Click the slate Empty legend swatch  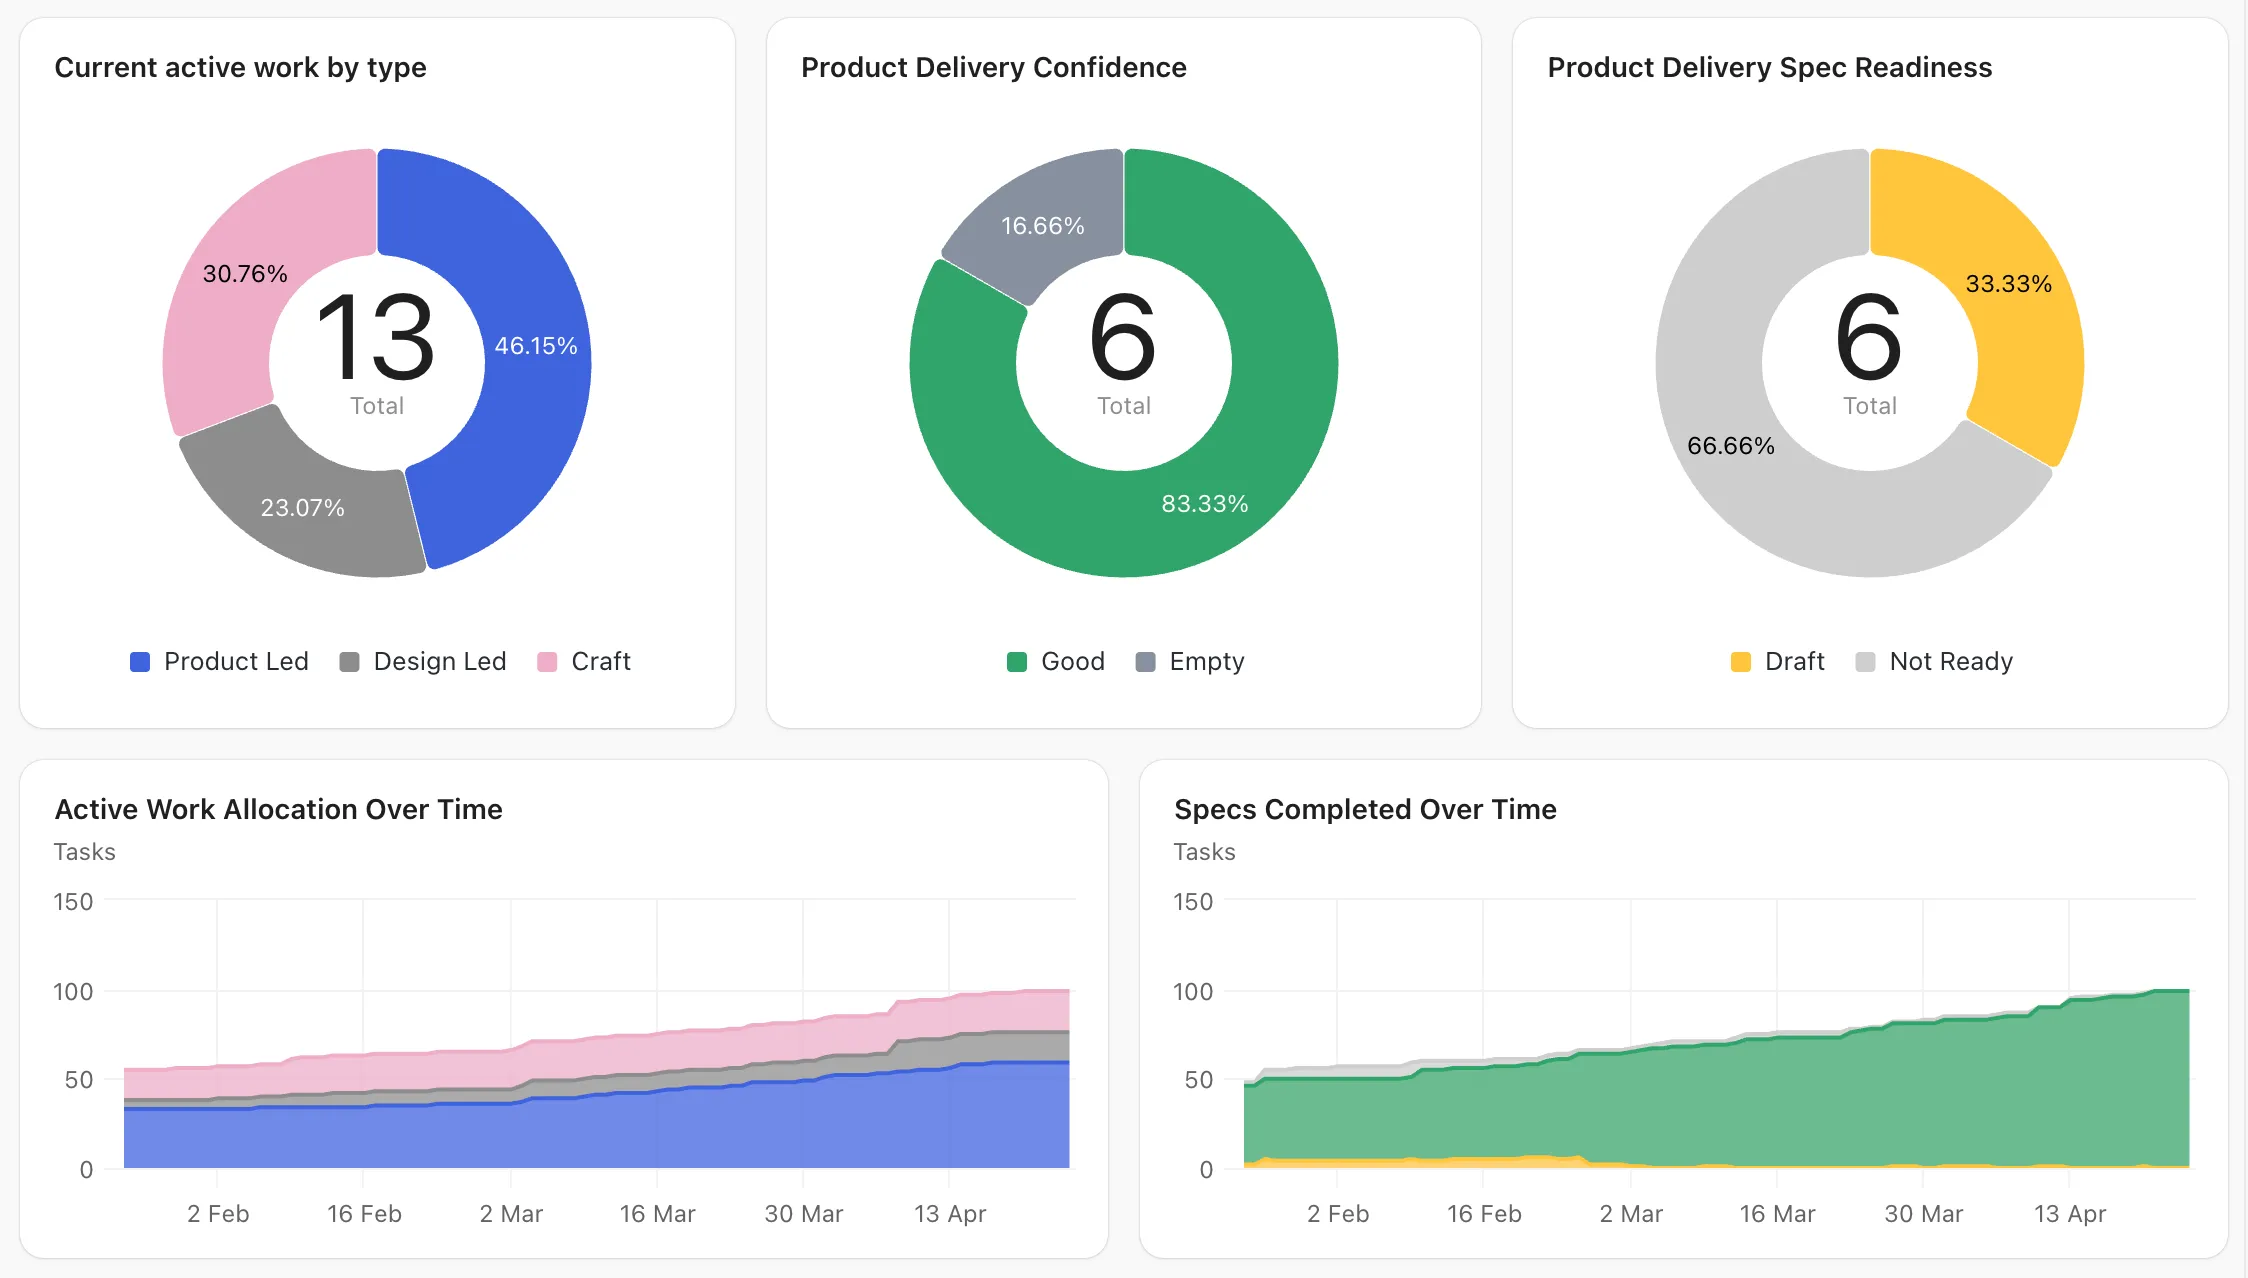[1146, 662]
